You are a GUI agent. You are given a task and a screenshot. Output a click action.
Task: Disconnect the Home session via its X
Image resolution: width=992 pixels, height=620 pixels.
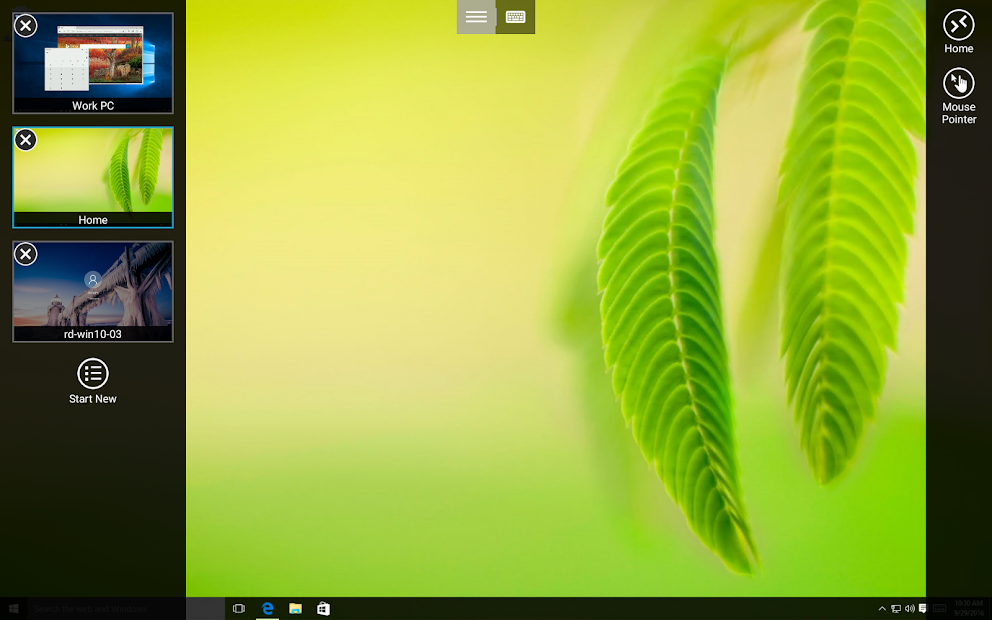click(x=25, y=140)
